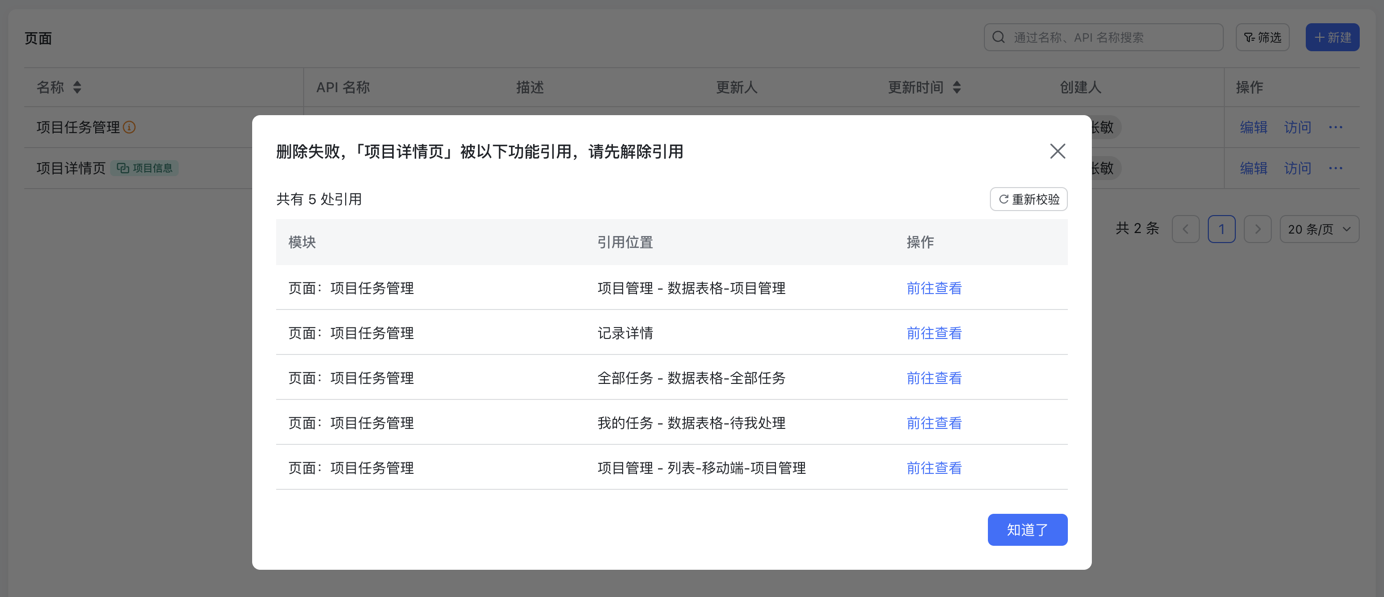The image size is (1384, 597).
Task: Click 前往查看 for 记录详情 row
Action: pos(934,333)
